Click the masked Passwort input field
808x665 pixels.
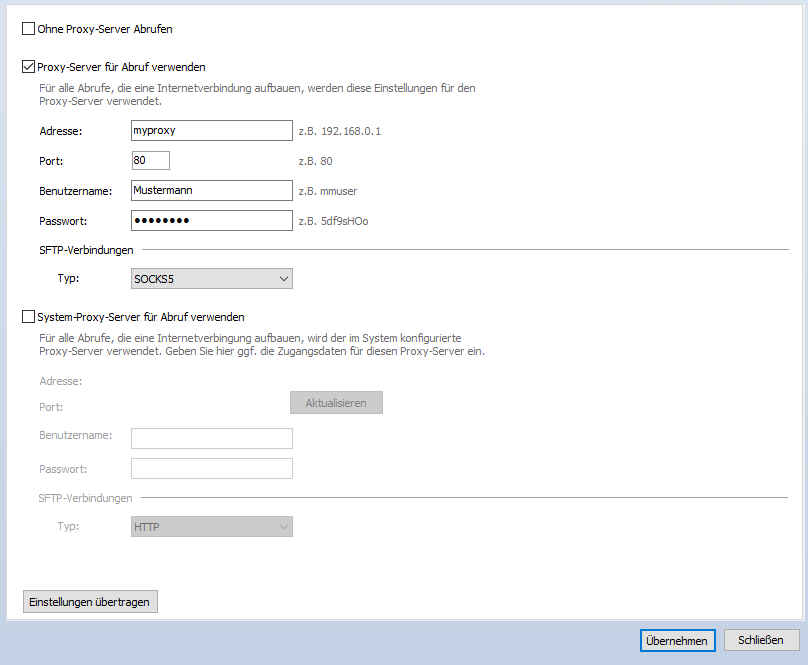coord(211,220)
